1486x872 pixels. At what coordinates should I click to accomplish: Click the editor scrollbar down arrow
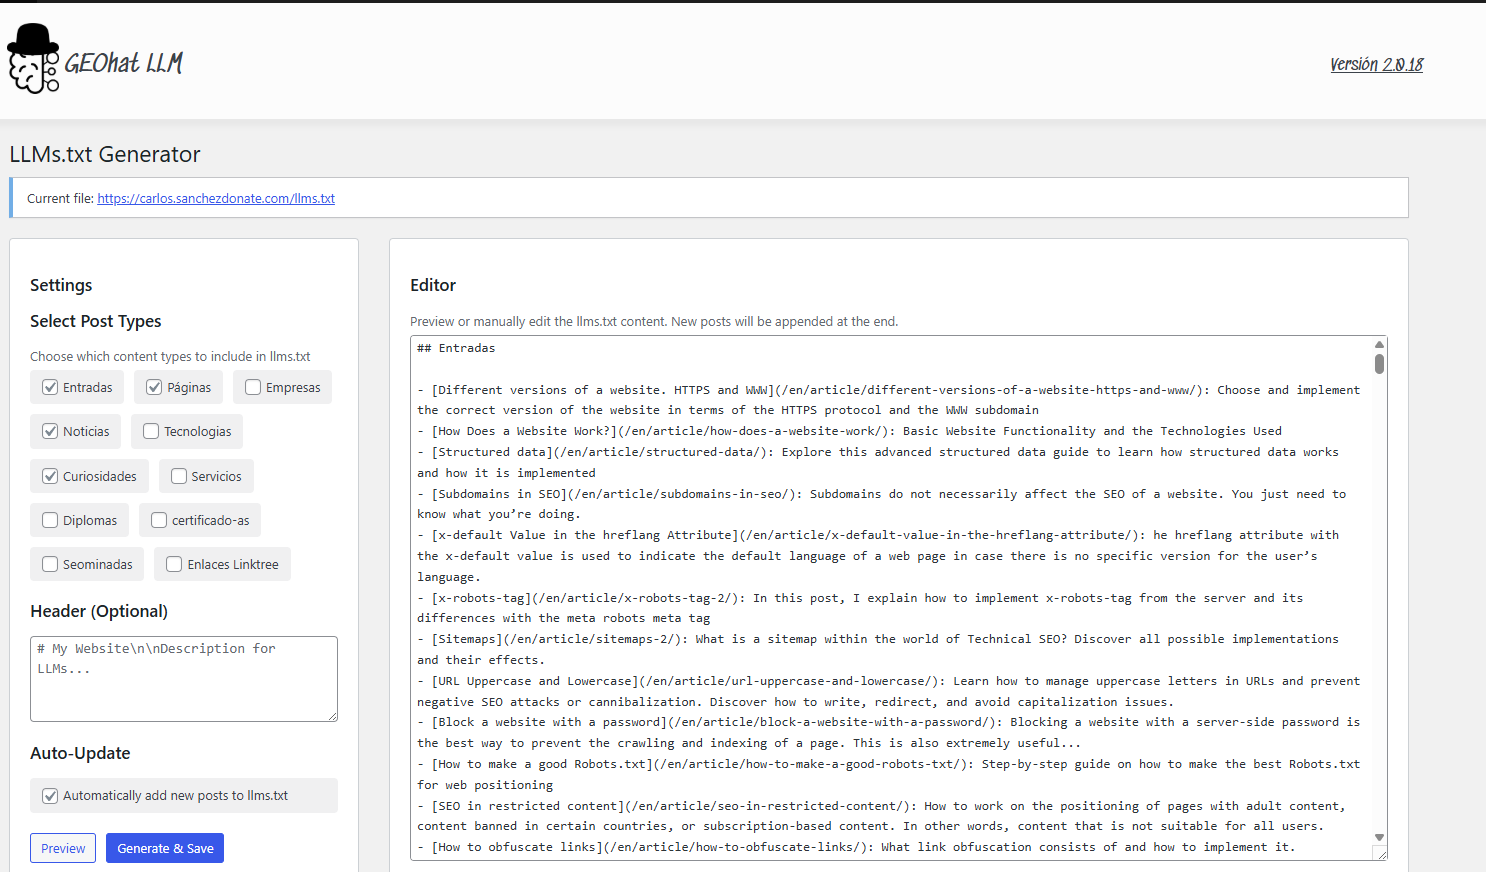pyautogui.click(x=1379, y=837)
